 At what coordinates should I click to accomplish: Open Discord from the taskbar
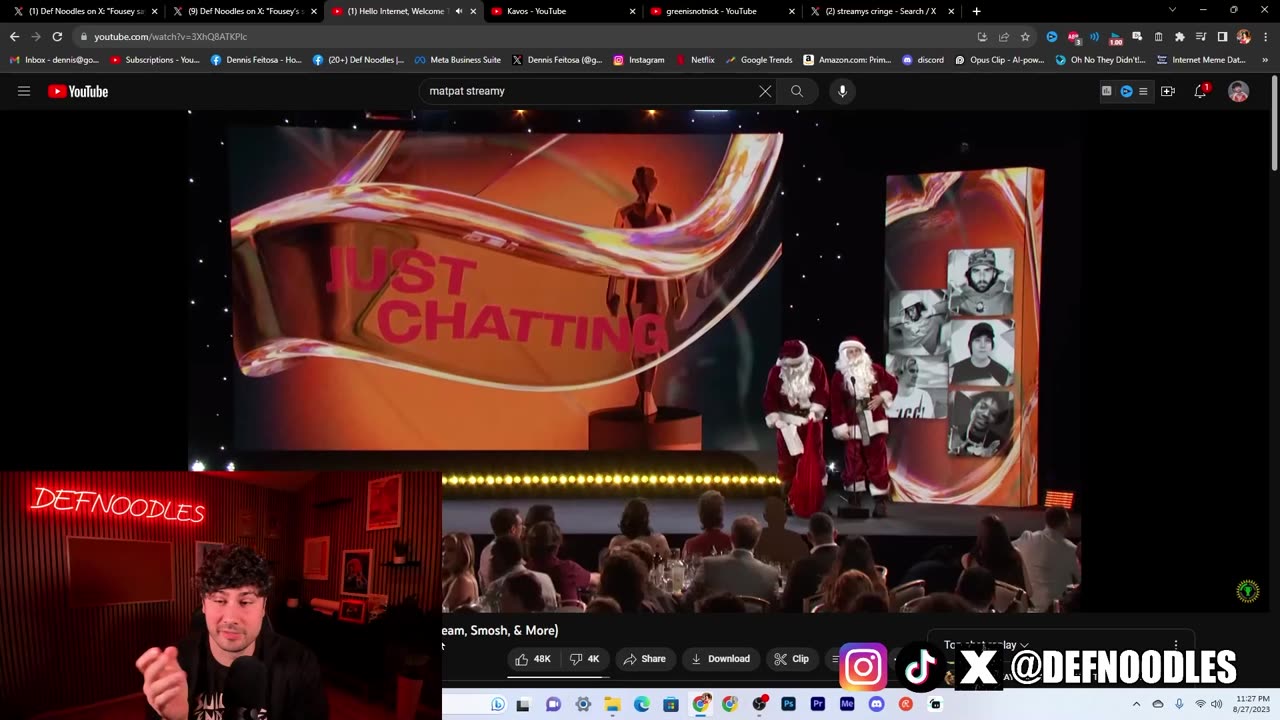[x=877, y=704]
